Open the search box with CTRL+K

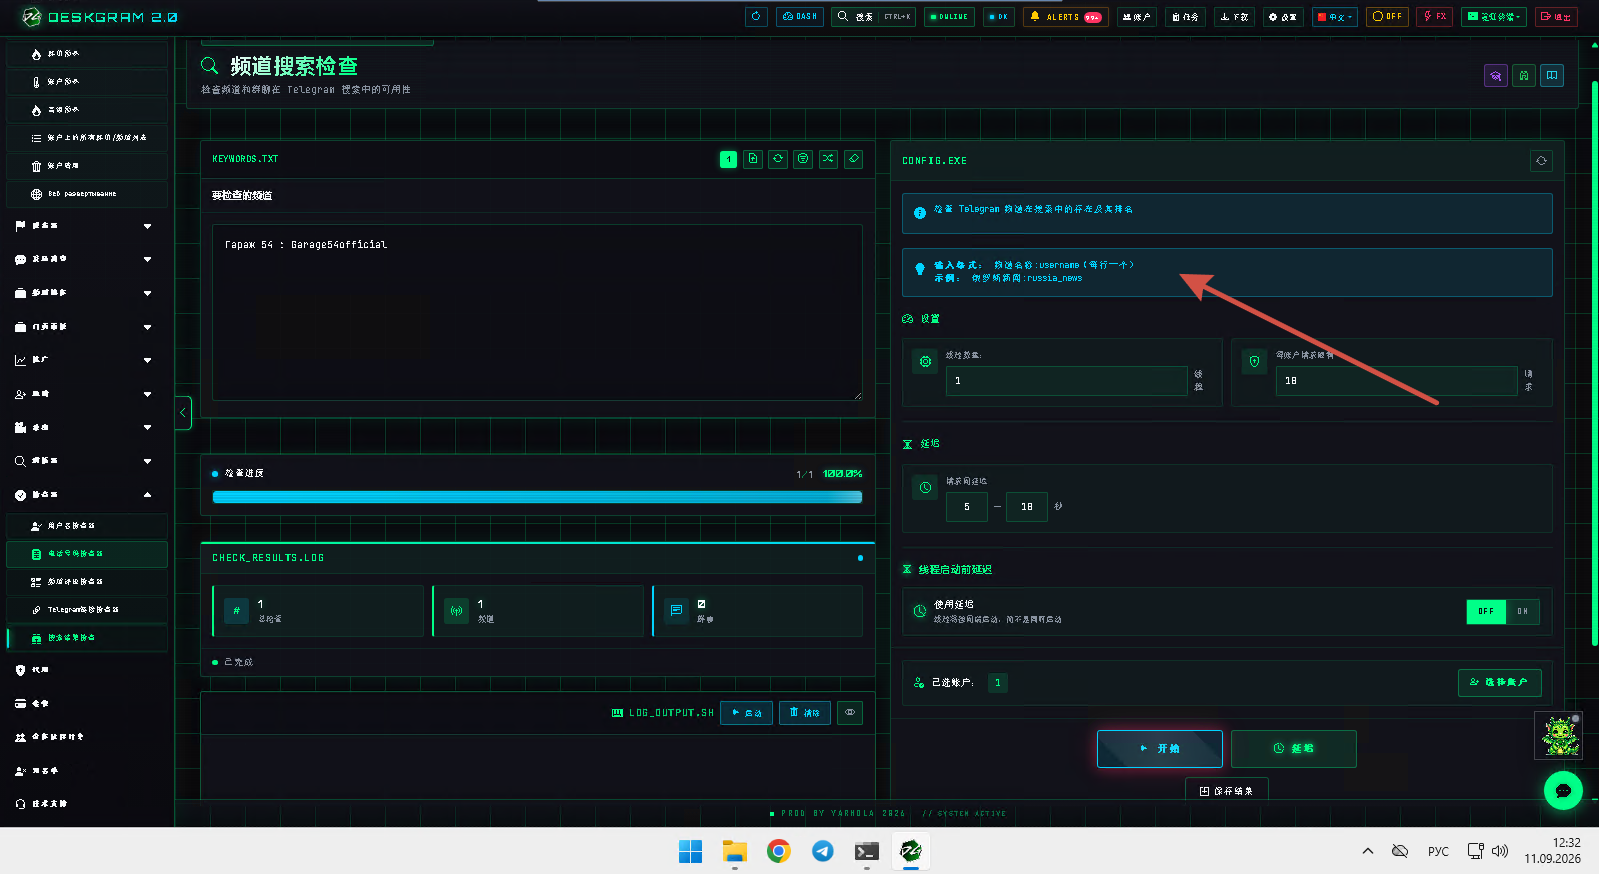[873, 17]
